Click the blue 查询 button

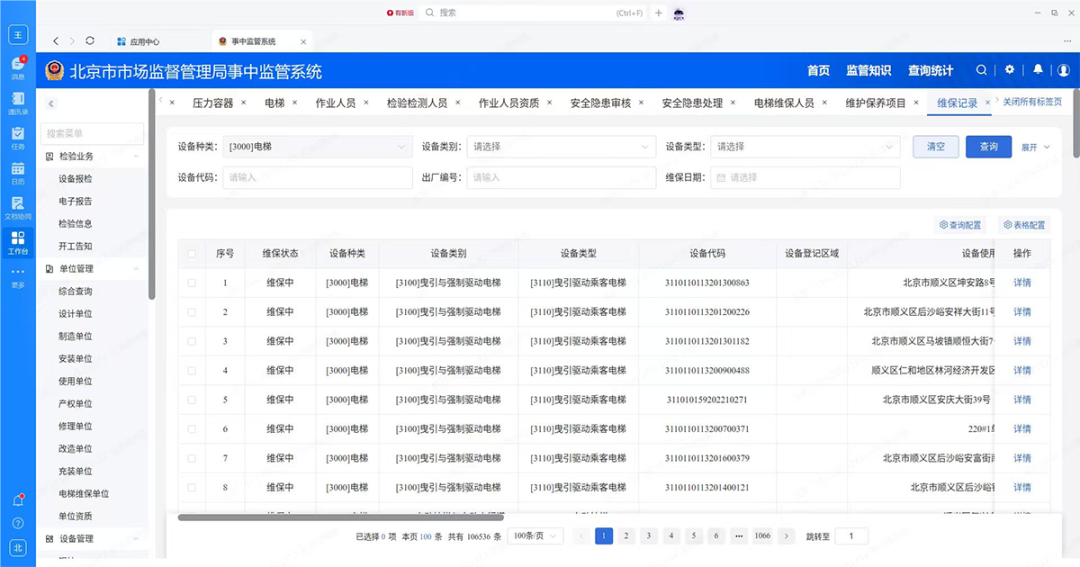pyautogui.click(x=988, y=147)
